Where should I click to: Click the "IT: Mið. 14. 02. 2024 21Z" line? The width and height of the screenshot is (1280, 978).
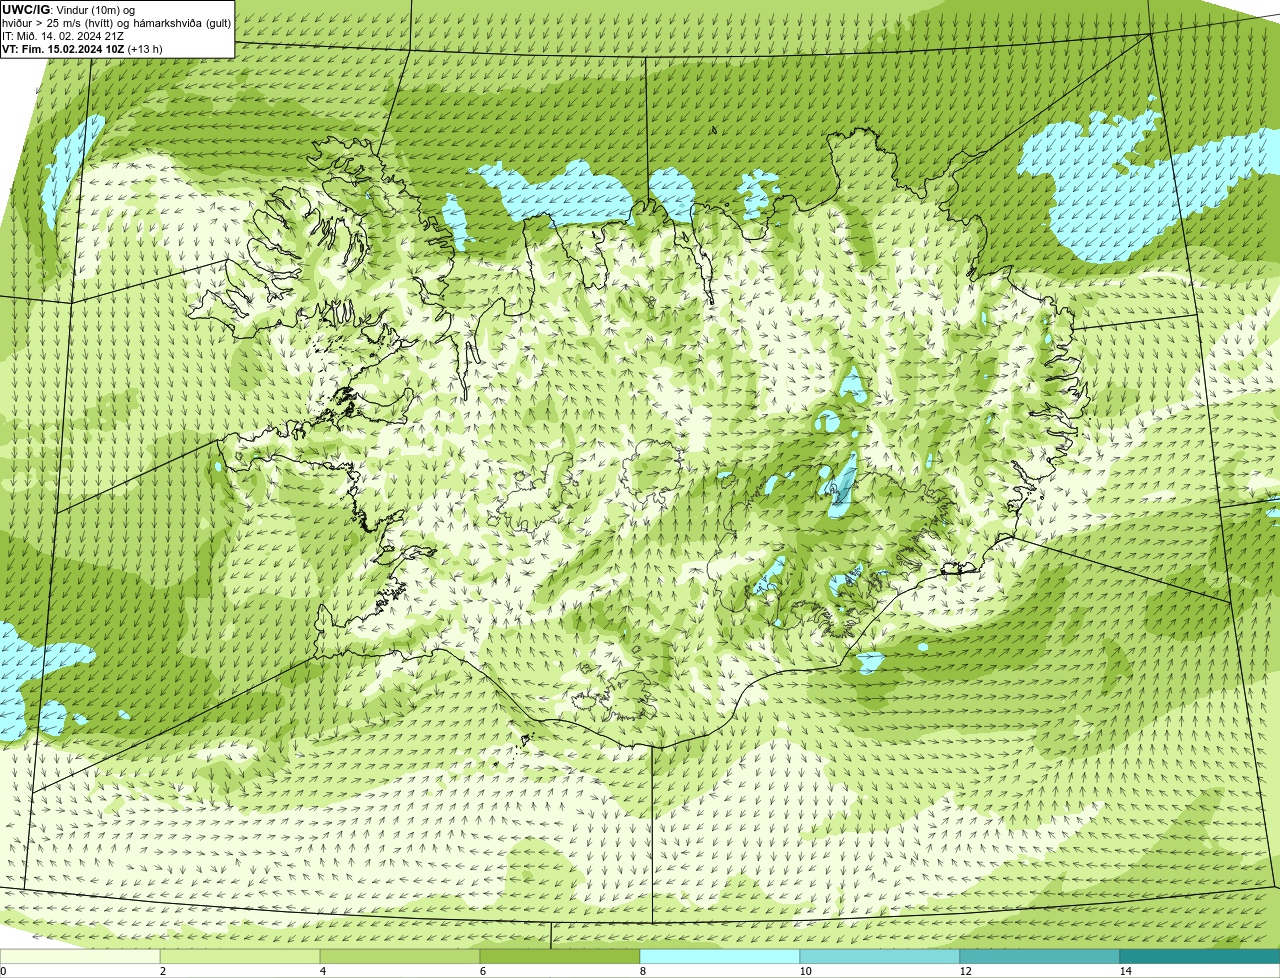coord(63,36)
